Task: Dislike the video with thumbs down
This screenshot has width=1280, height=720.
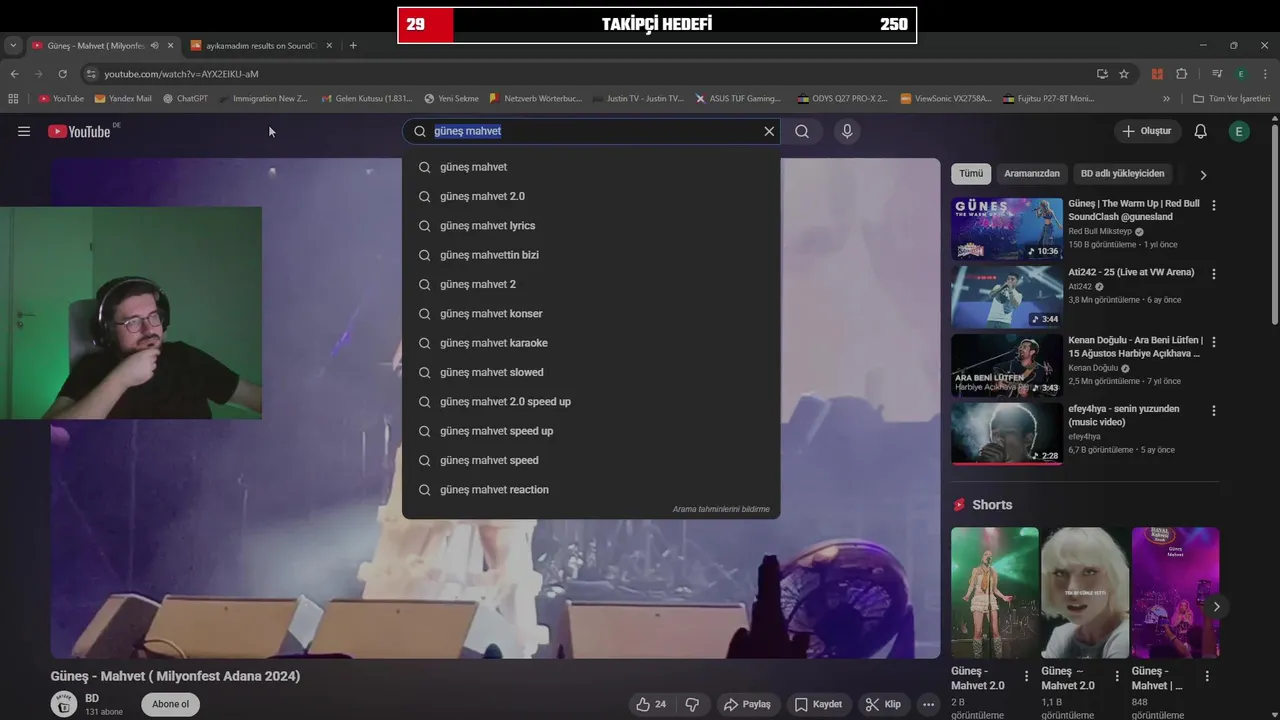Action: pos(692,704)
